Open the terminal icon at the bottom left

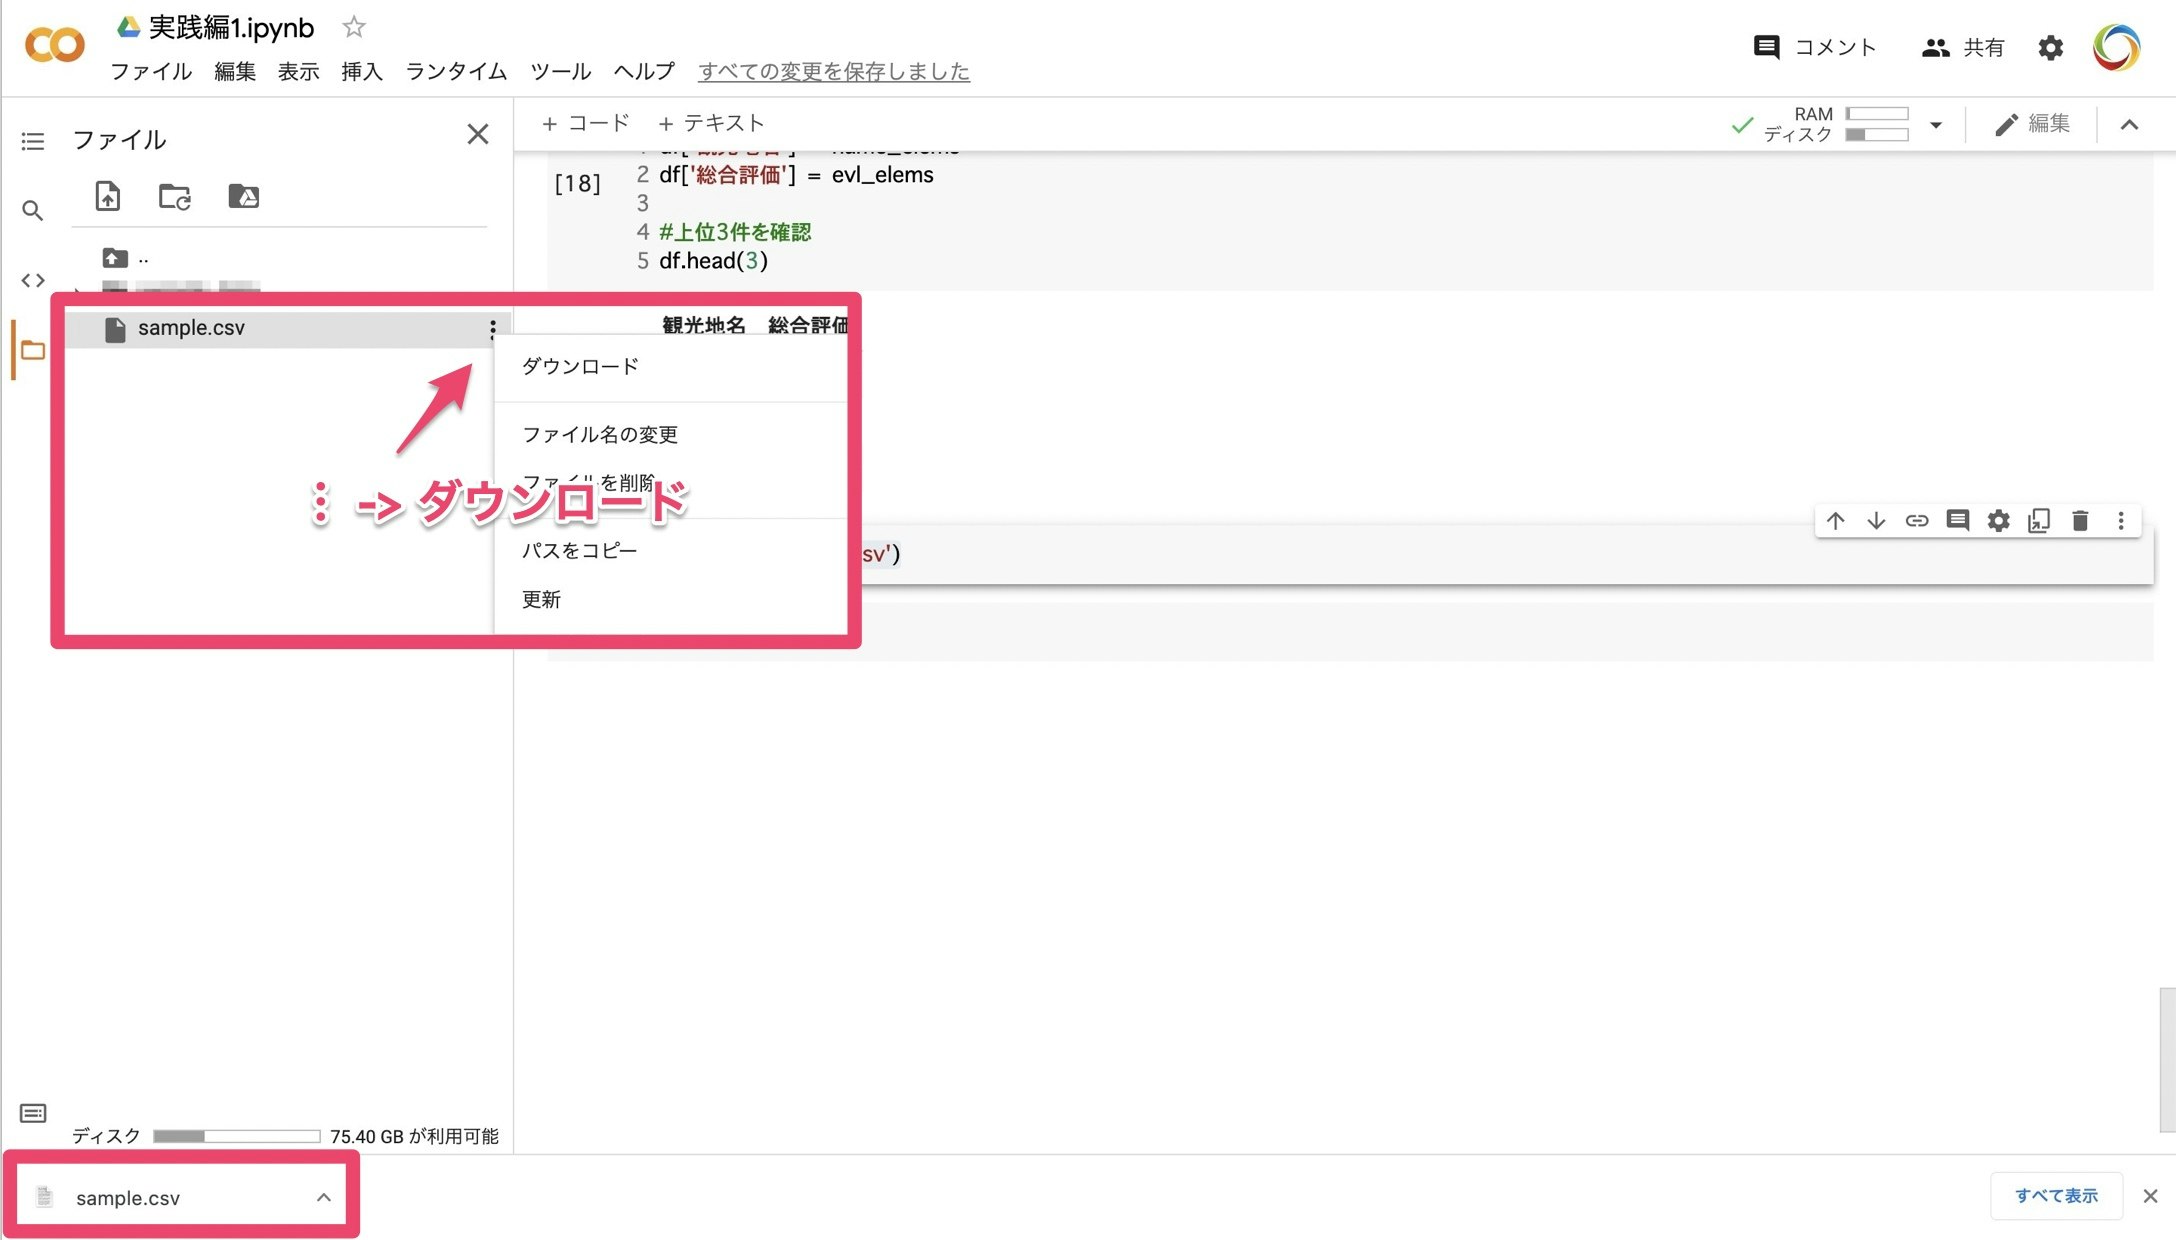tap(32, 1113)
